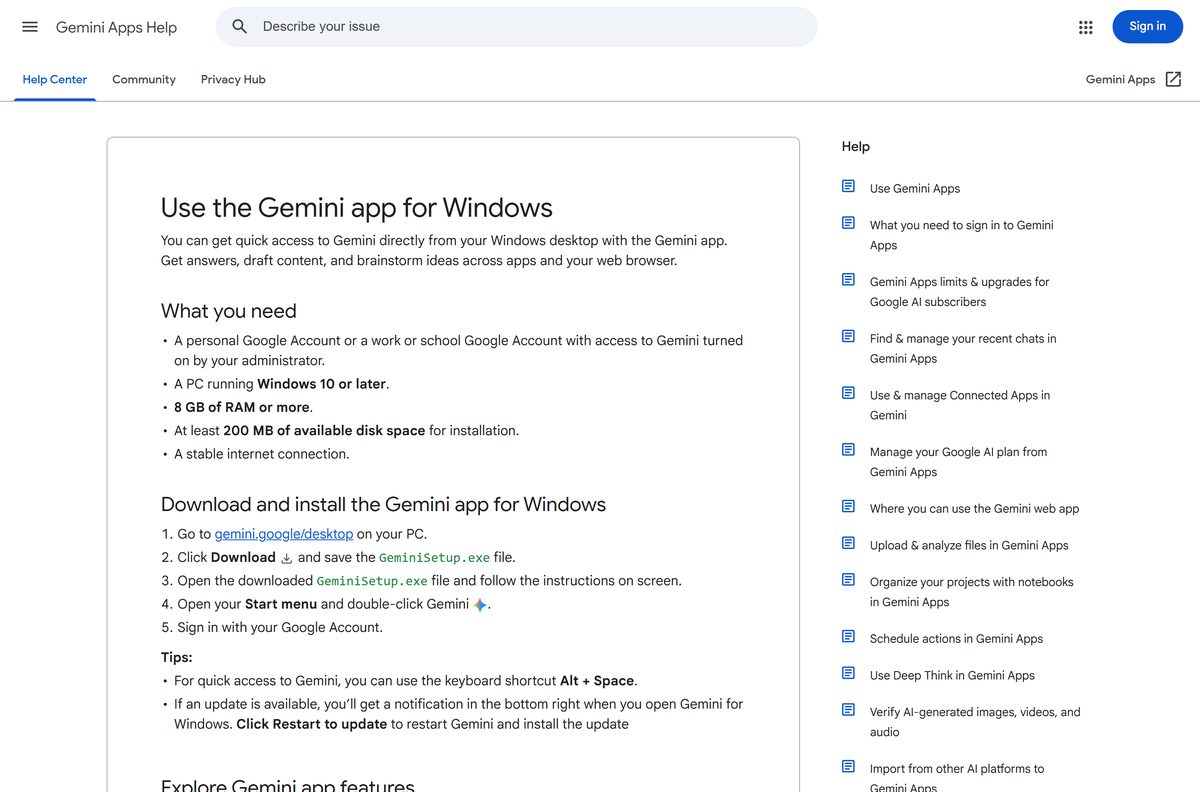Screen dimensions: 1200x792
Task: Click the GeminiSetup.exe text in step 3
Action: click(372, 581)
